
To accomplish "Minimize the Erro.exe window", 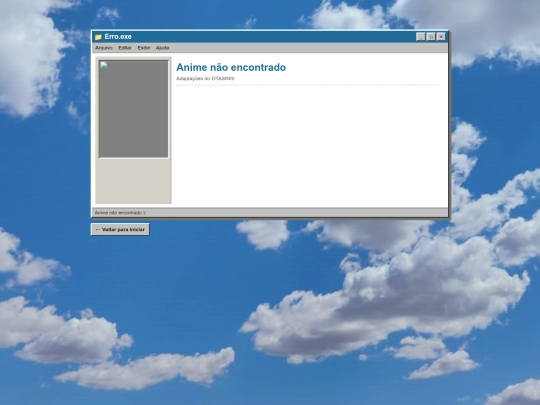I will 420,37.
